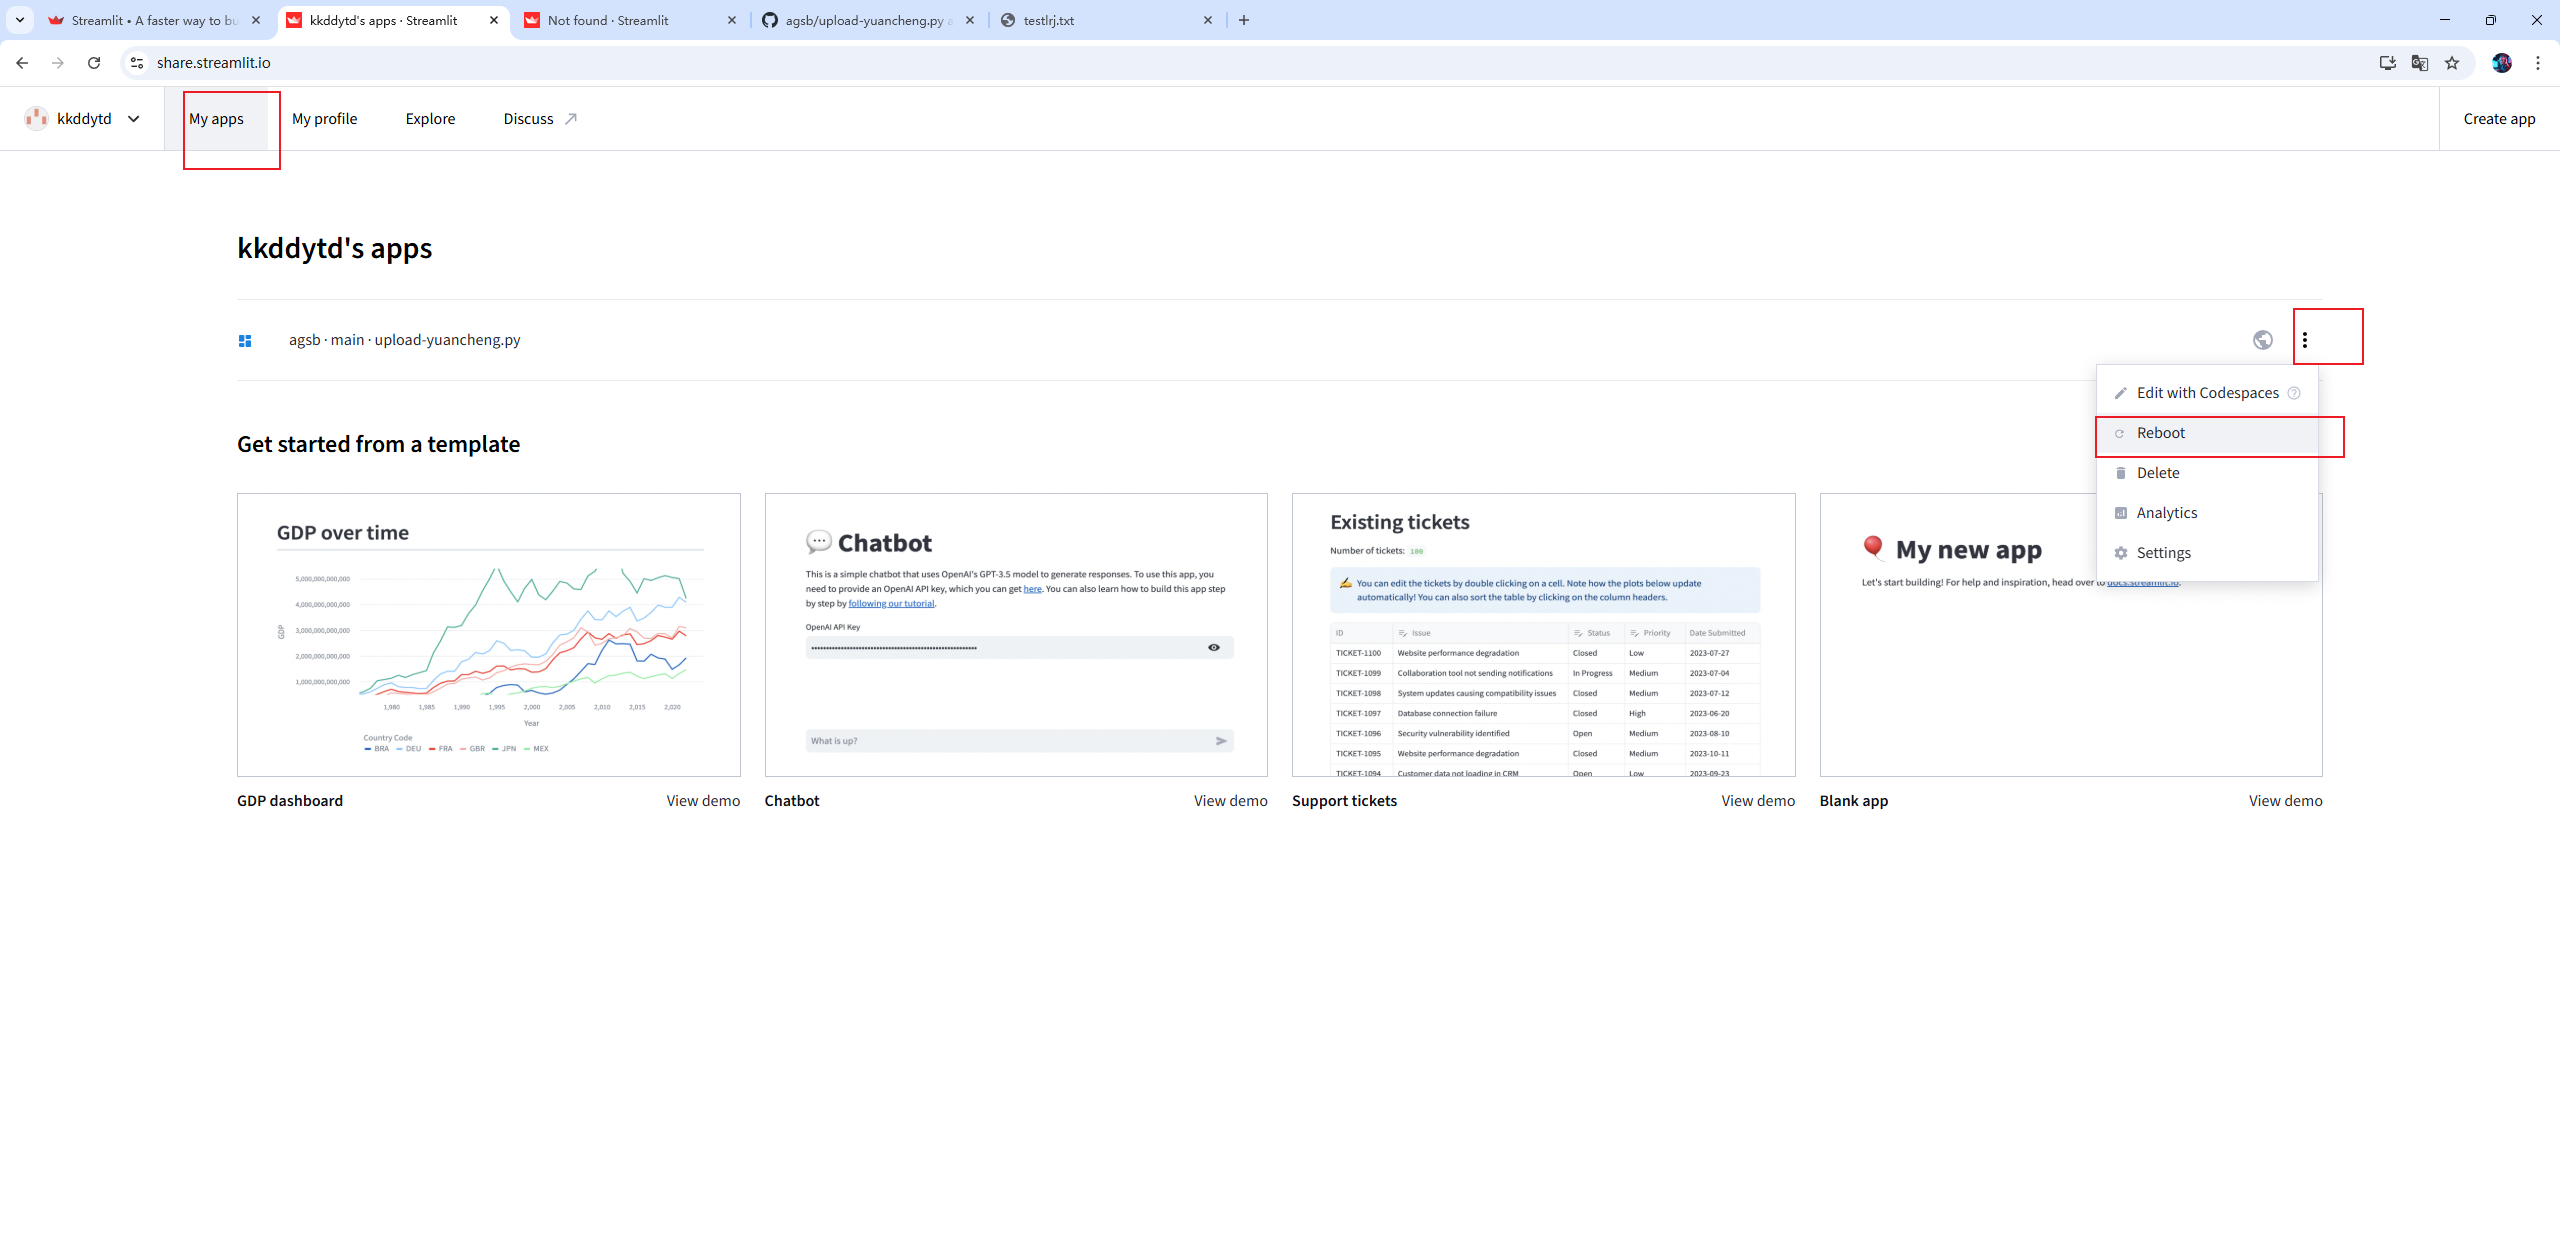The image size is (2560, 1250).
Task: Switch to the testlrj.txt browser tab
Action: click(1107, 20)
